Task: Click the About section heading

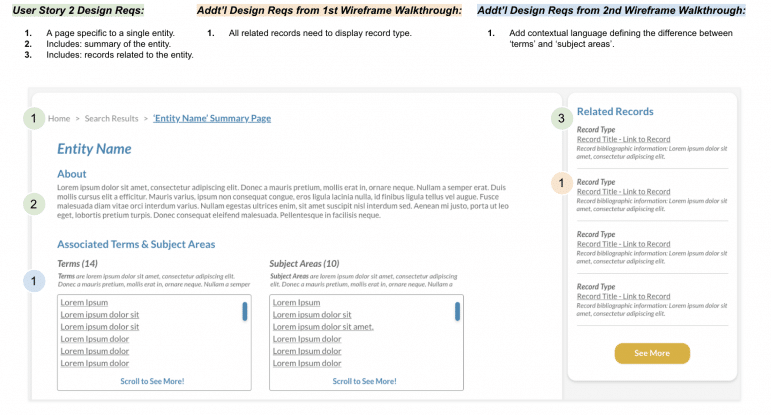Action: (x=72, y=174)
